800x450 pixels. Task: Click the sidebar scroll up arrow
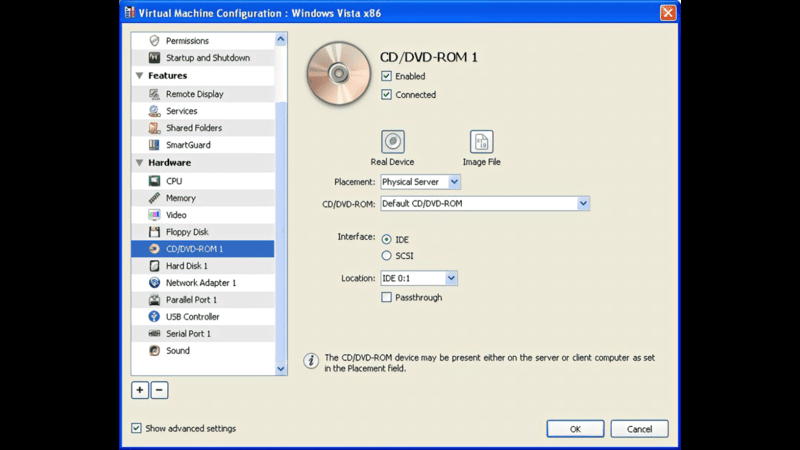(x=281, y=39)
